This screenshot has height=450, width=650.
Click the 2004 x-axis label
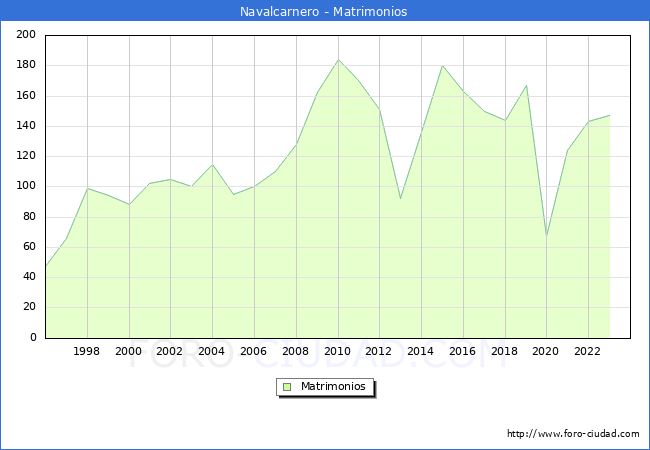pyautogui.click(x=211, y=351)
